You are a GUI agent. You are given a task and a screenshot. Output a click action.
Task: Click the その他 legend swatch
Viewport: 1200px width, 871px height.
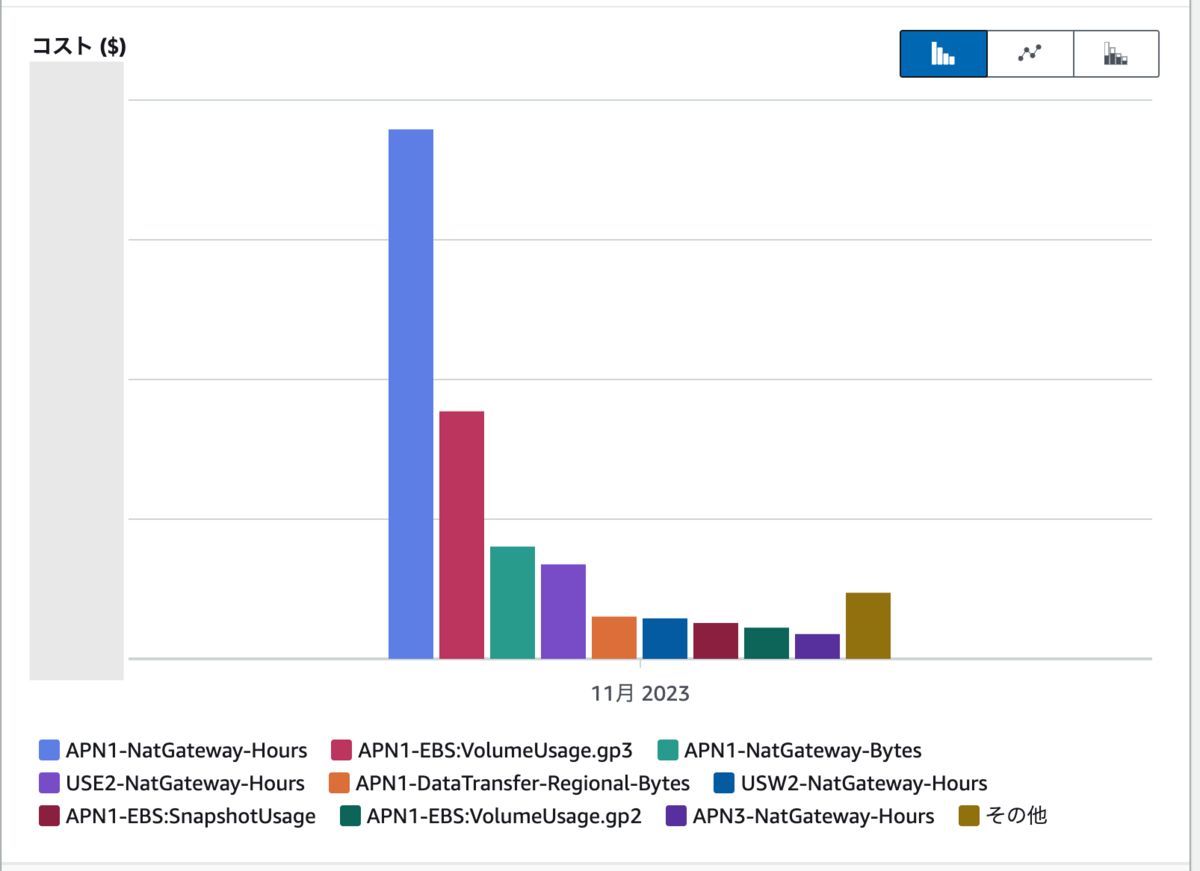coord(969,816)
